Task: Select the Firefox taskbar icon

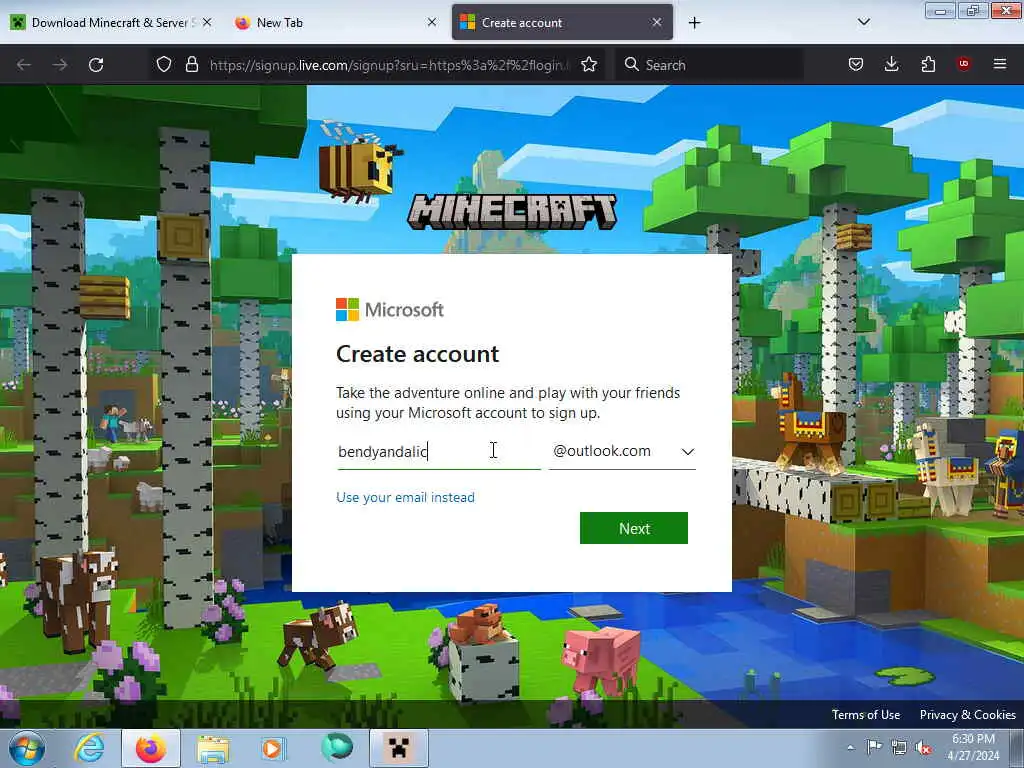Action: (151, 748)
